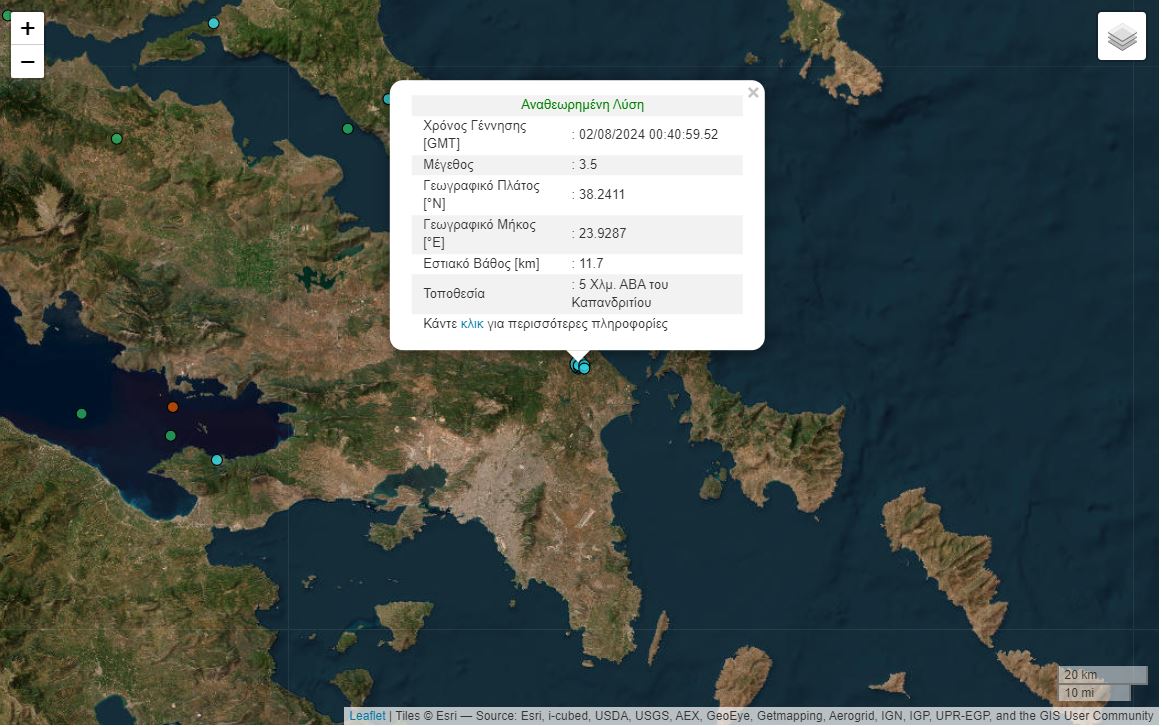
Task: Follow the 'κλικ' link for more information
Action: (x=471, y=324)
